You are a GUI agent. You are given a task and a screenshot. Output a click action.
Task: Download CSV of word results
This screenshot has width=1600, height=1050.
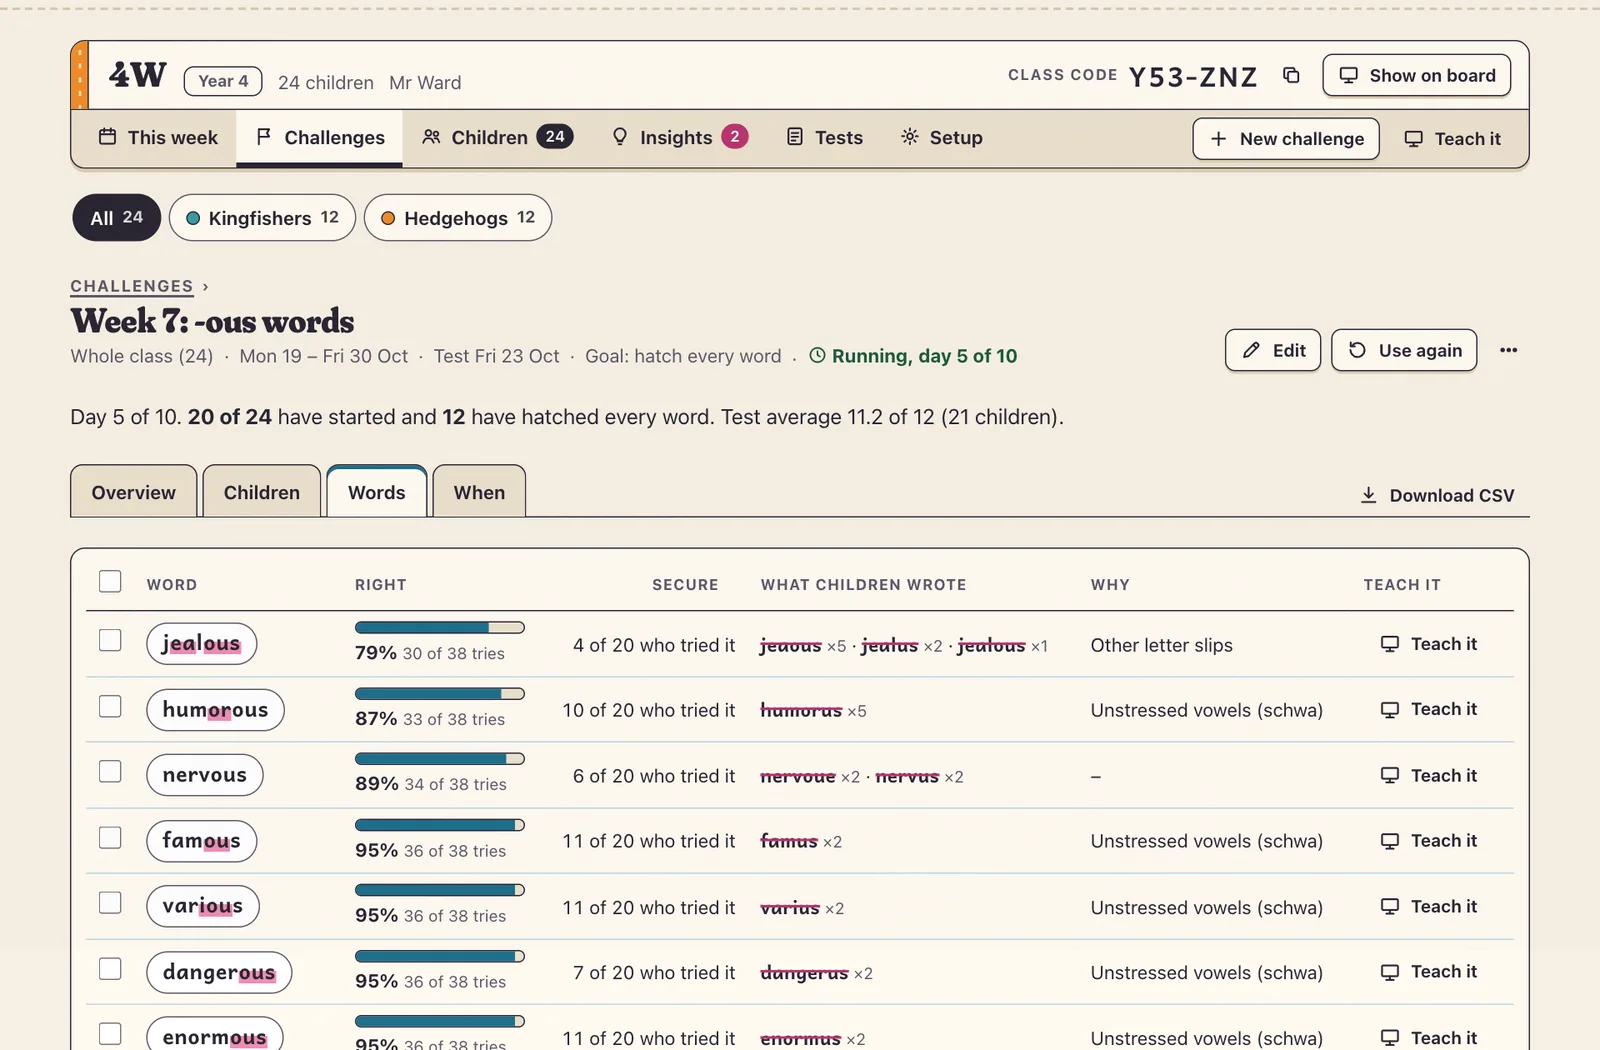pyautogui.click(x=1437, y=495)
